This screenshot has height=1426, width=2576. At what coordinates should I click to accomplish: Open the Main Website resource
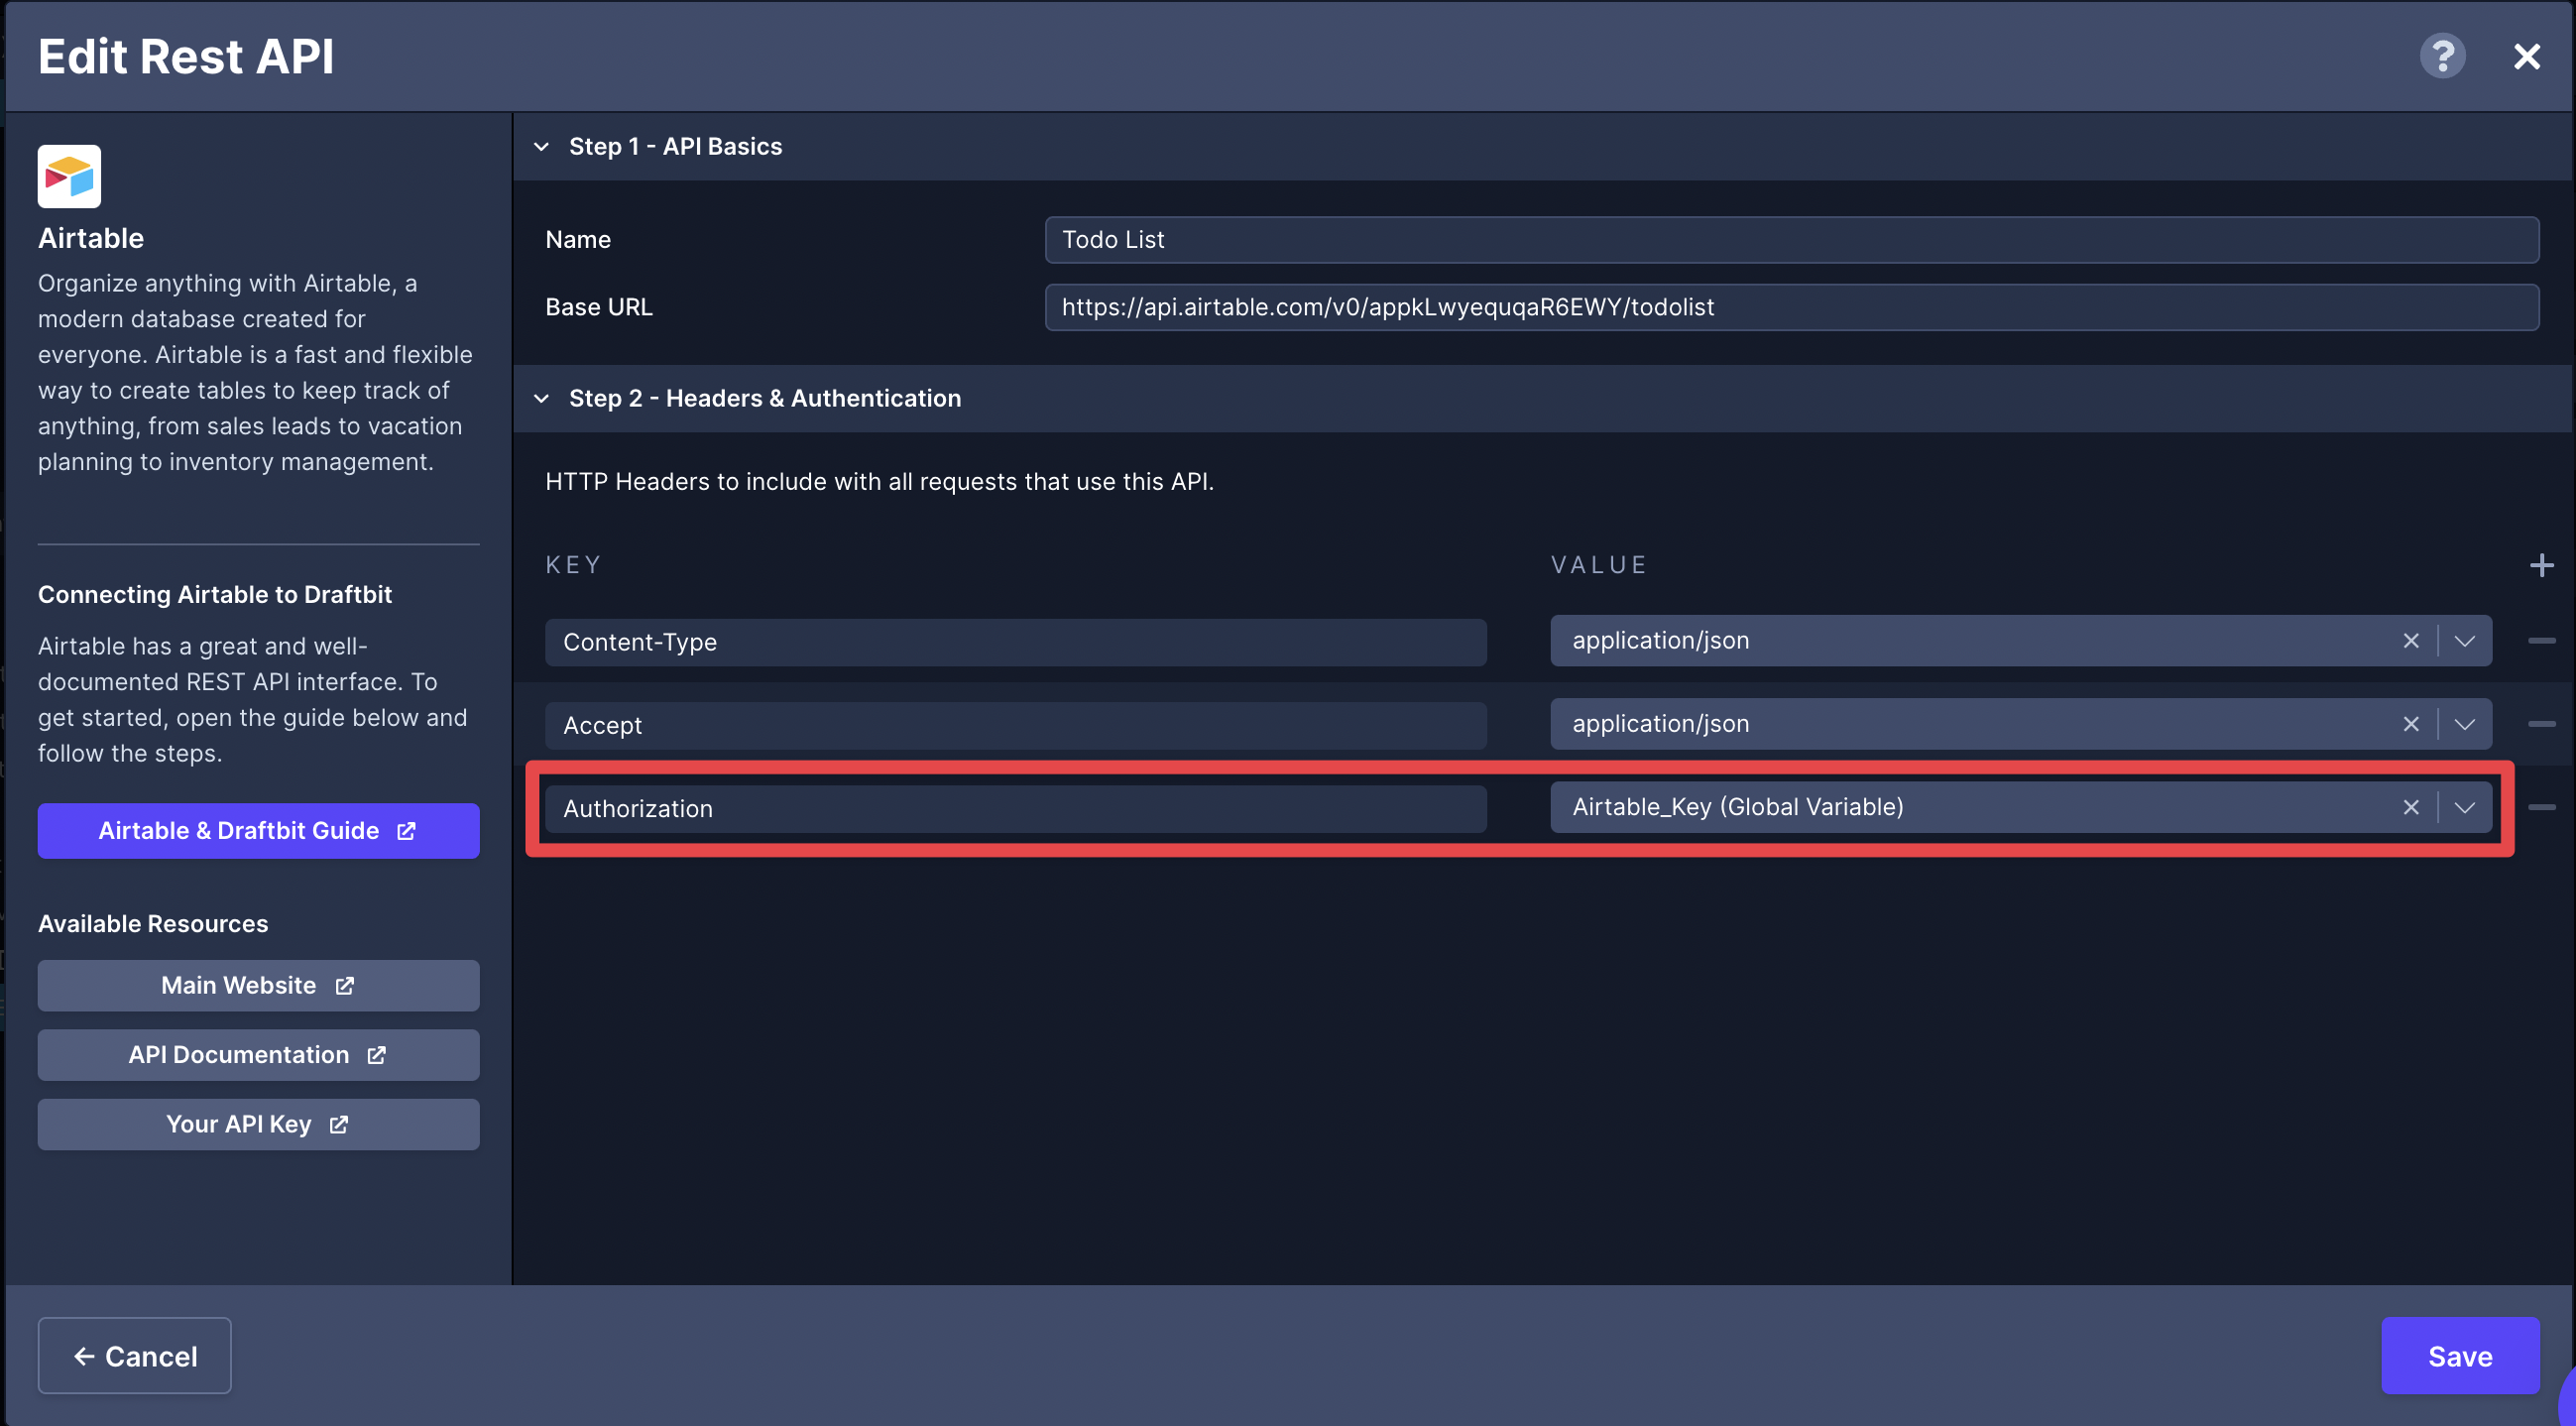pyautogui.click(x=258, y=986)
